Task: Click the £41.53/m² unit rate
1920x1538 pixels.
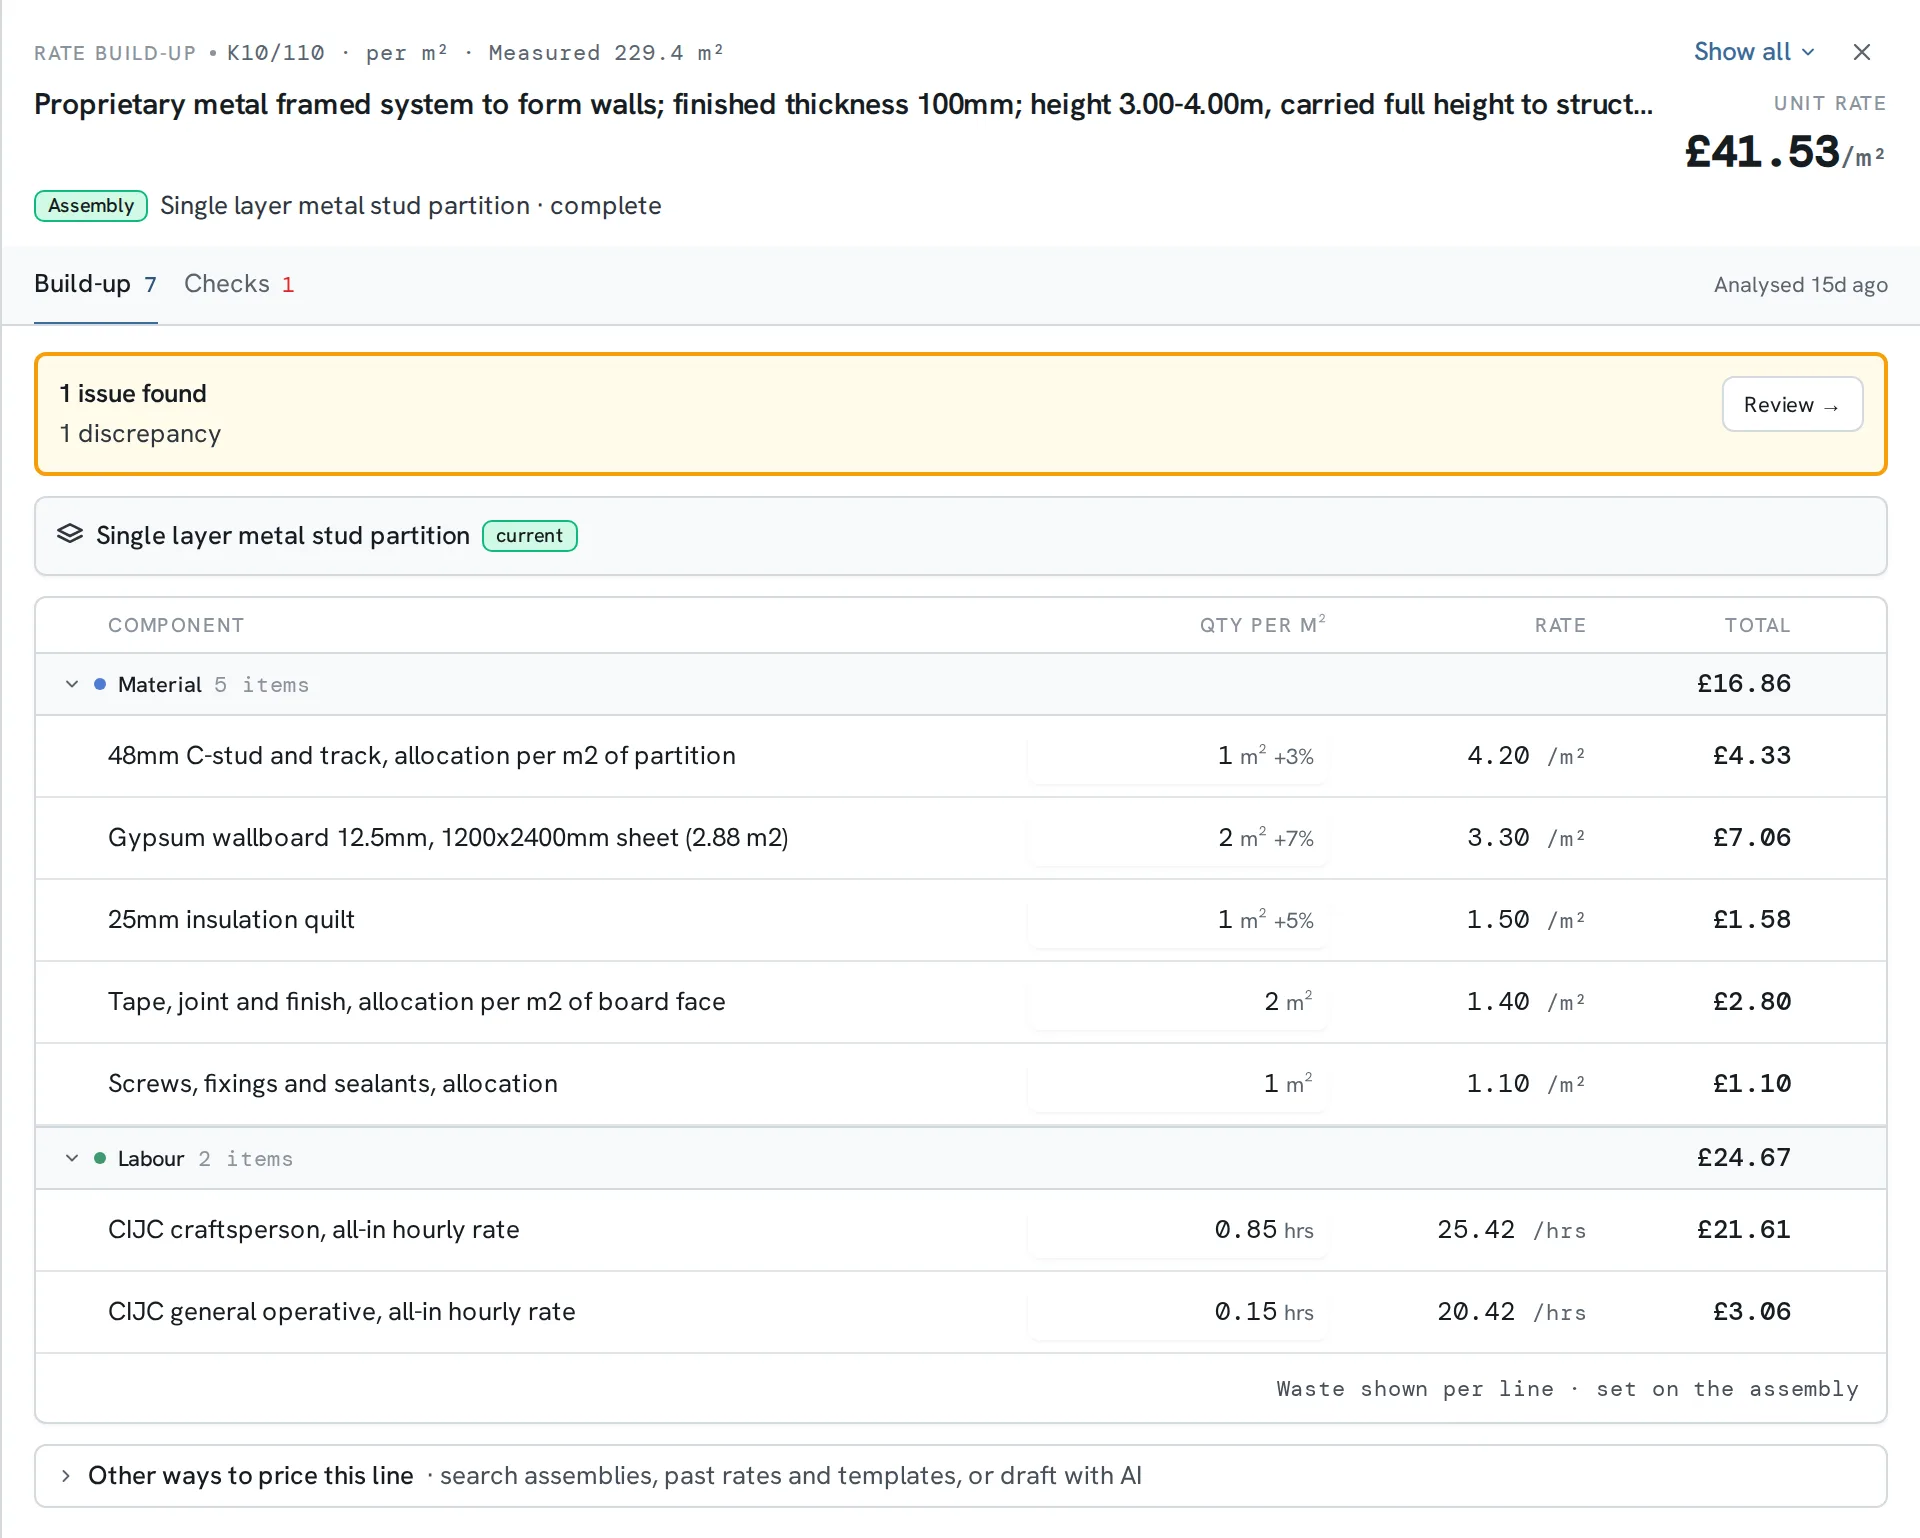Action: (1785, 152)
